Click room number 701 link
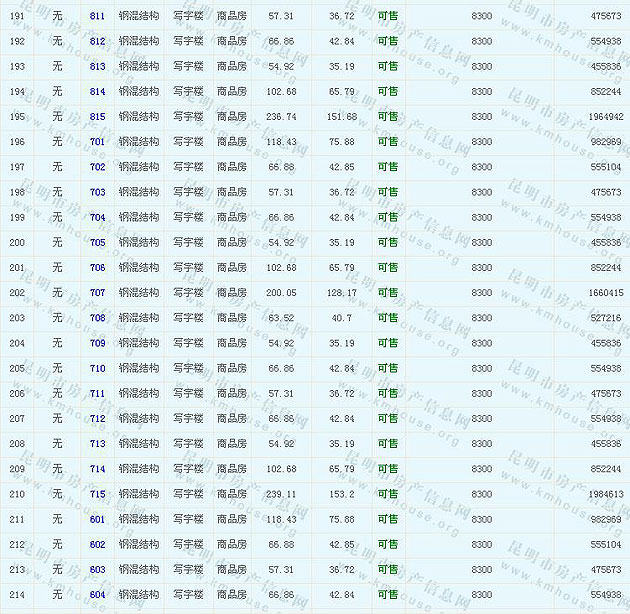Viewport: 630px width, 614px height. (97, 142)
